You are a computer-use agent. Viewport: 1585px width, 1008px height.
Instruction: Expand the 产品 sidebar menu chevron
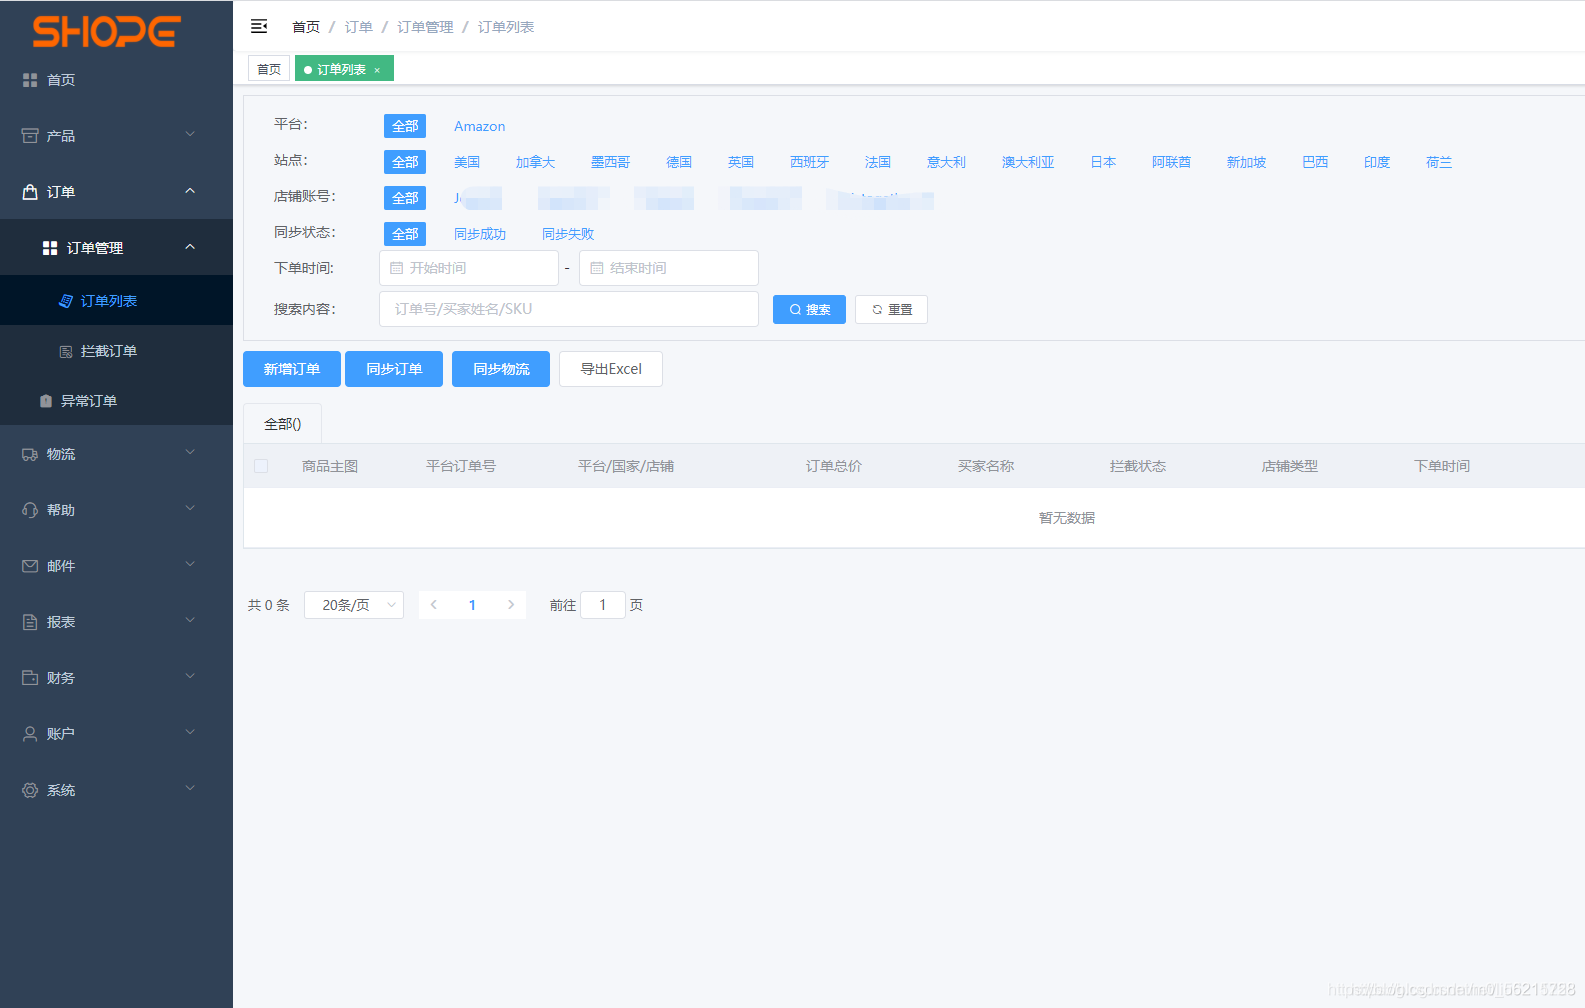(x=190, y=134)
